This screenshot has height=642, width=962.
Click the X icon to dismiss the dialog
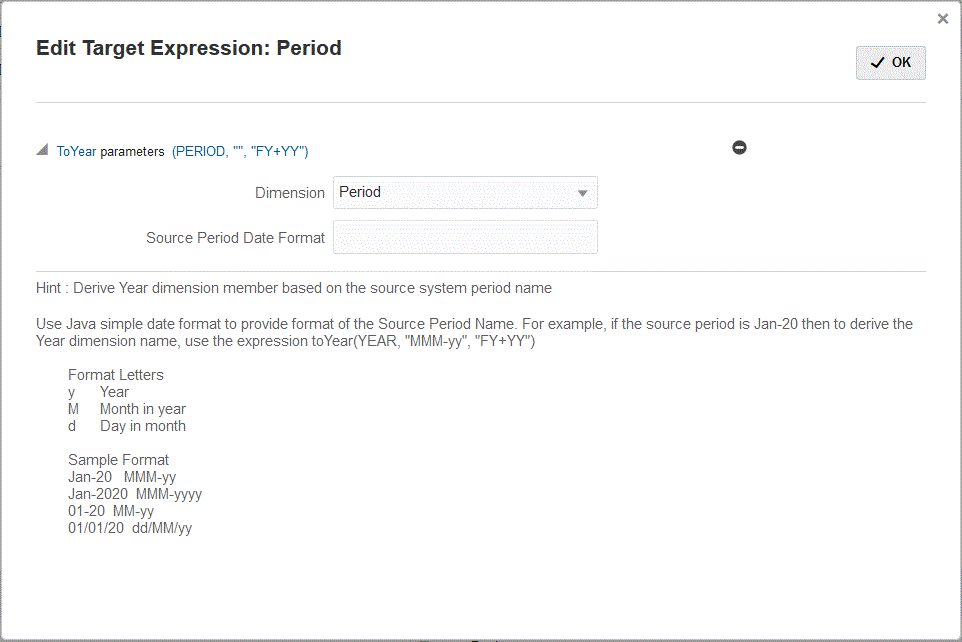(x=941, y=18)
